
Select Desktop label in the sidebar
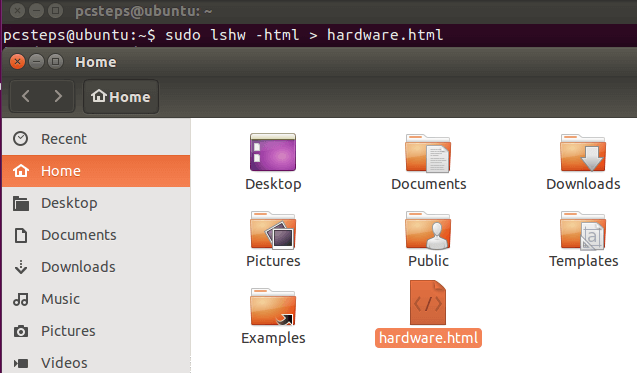pos(69,203)
